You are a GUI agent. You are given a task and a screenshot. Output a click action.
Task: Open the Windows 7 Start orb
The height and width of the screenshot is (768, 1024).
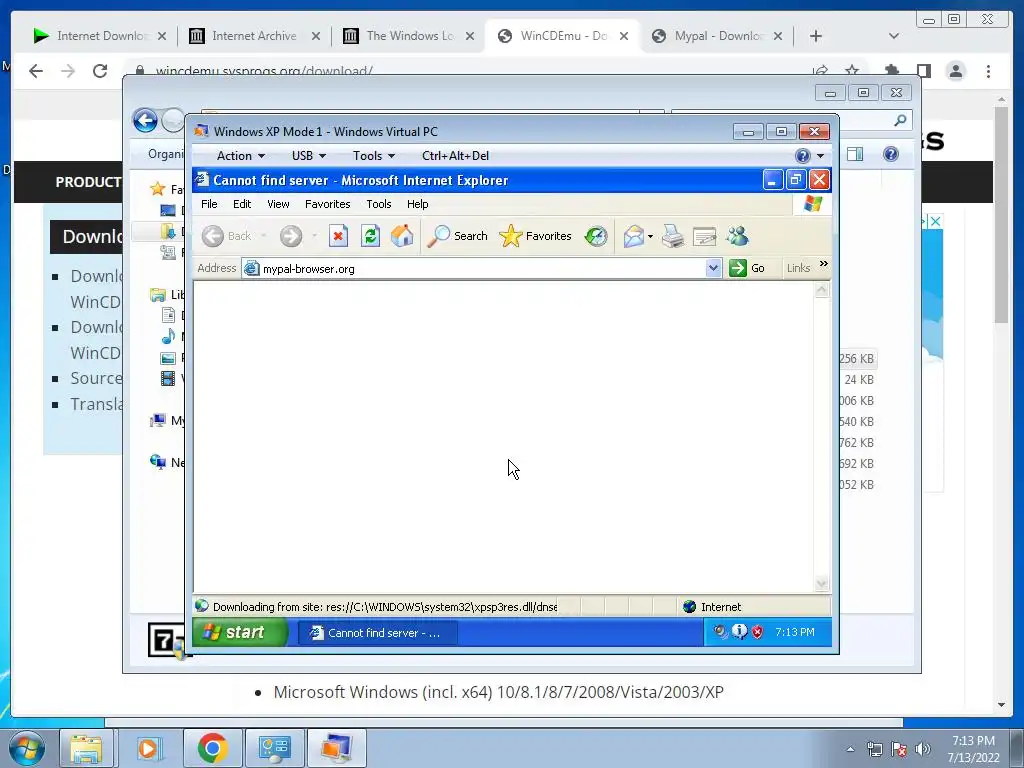[x=27, y=748]
